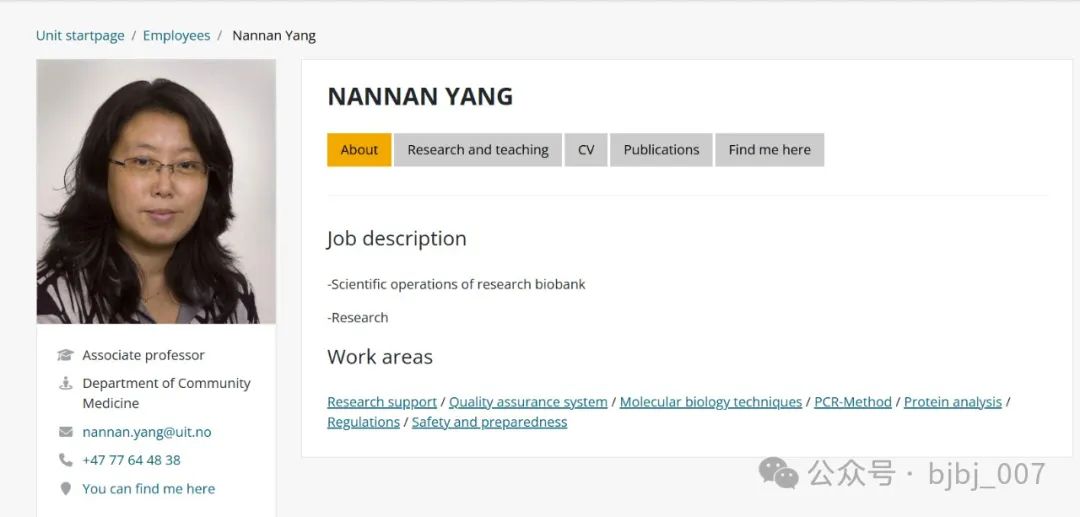Click the department icon beside Community Medicine
The height and width of the screenshot is (517, 1080).
(x=65, y=383)
